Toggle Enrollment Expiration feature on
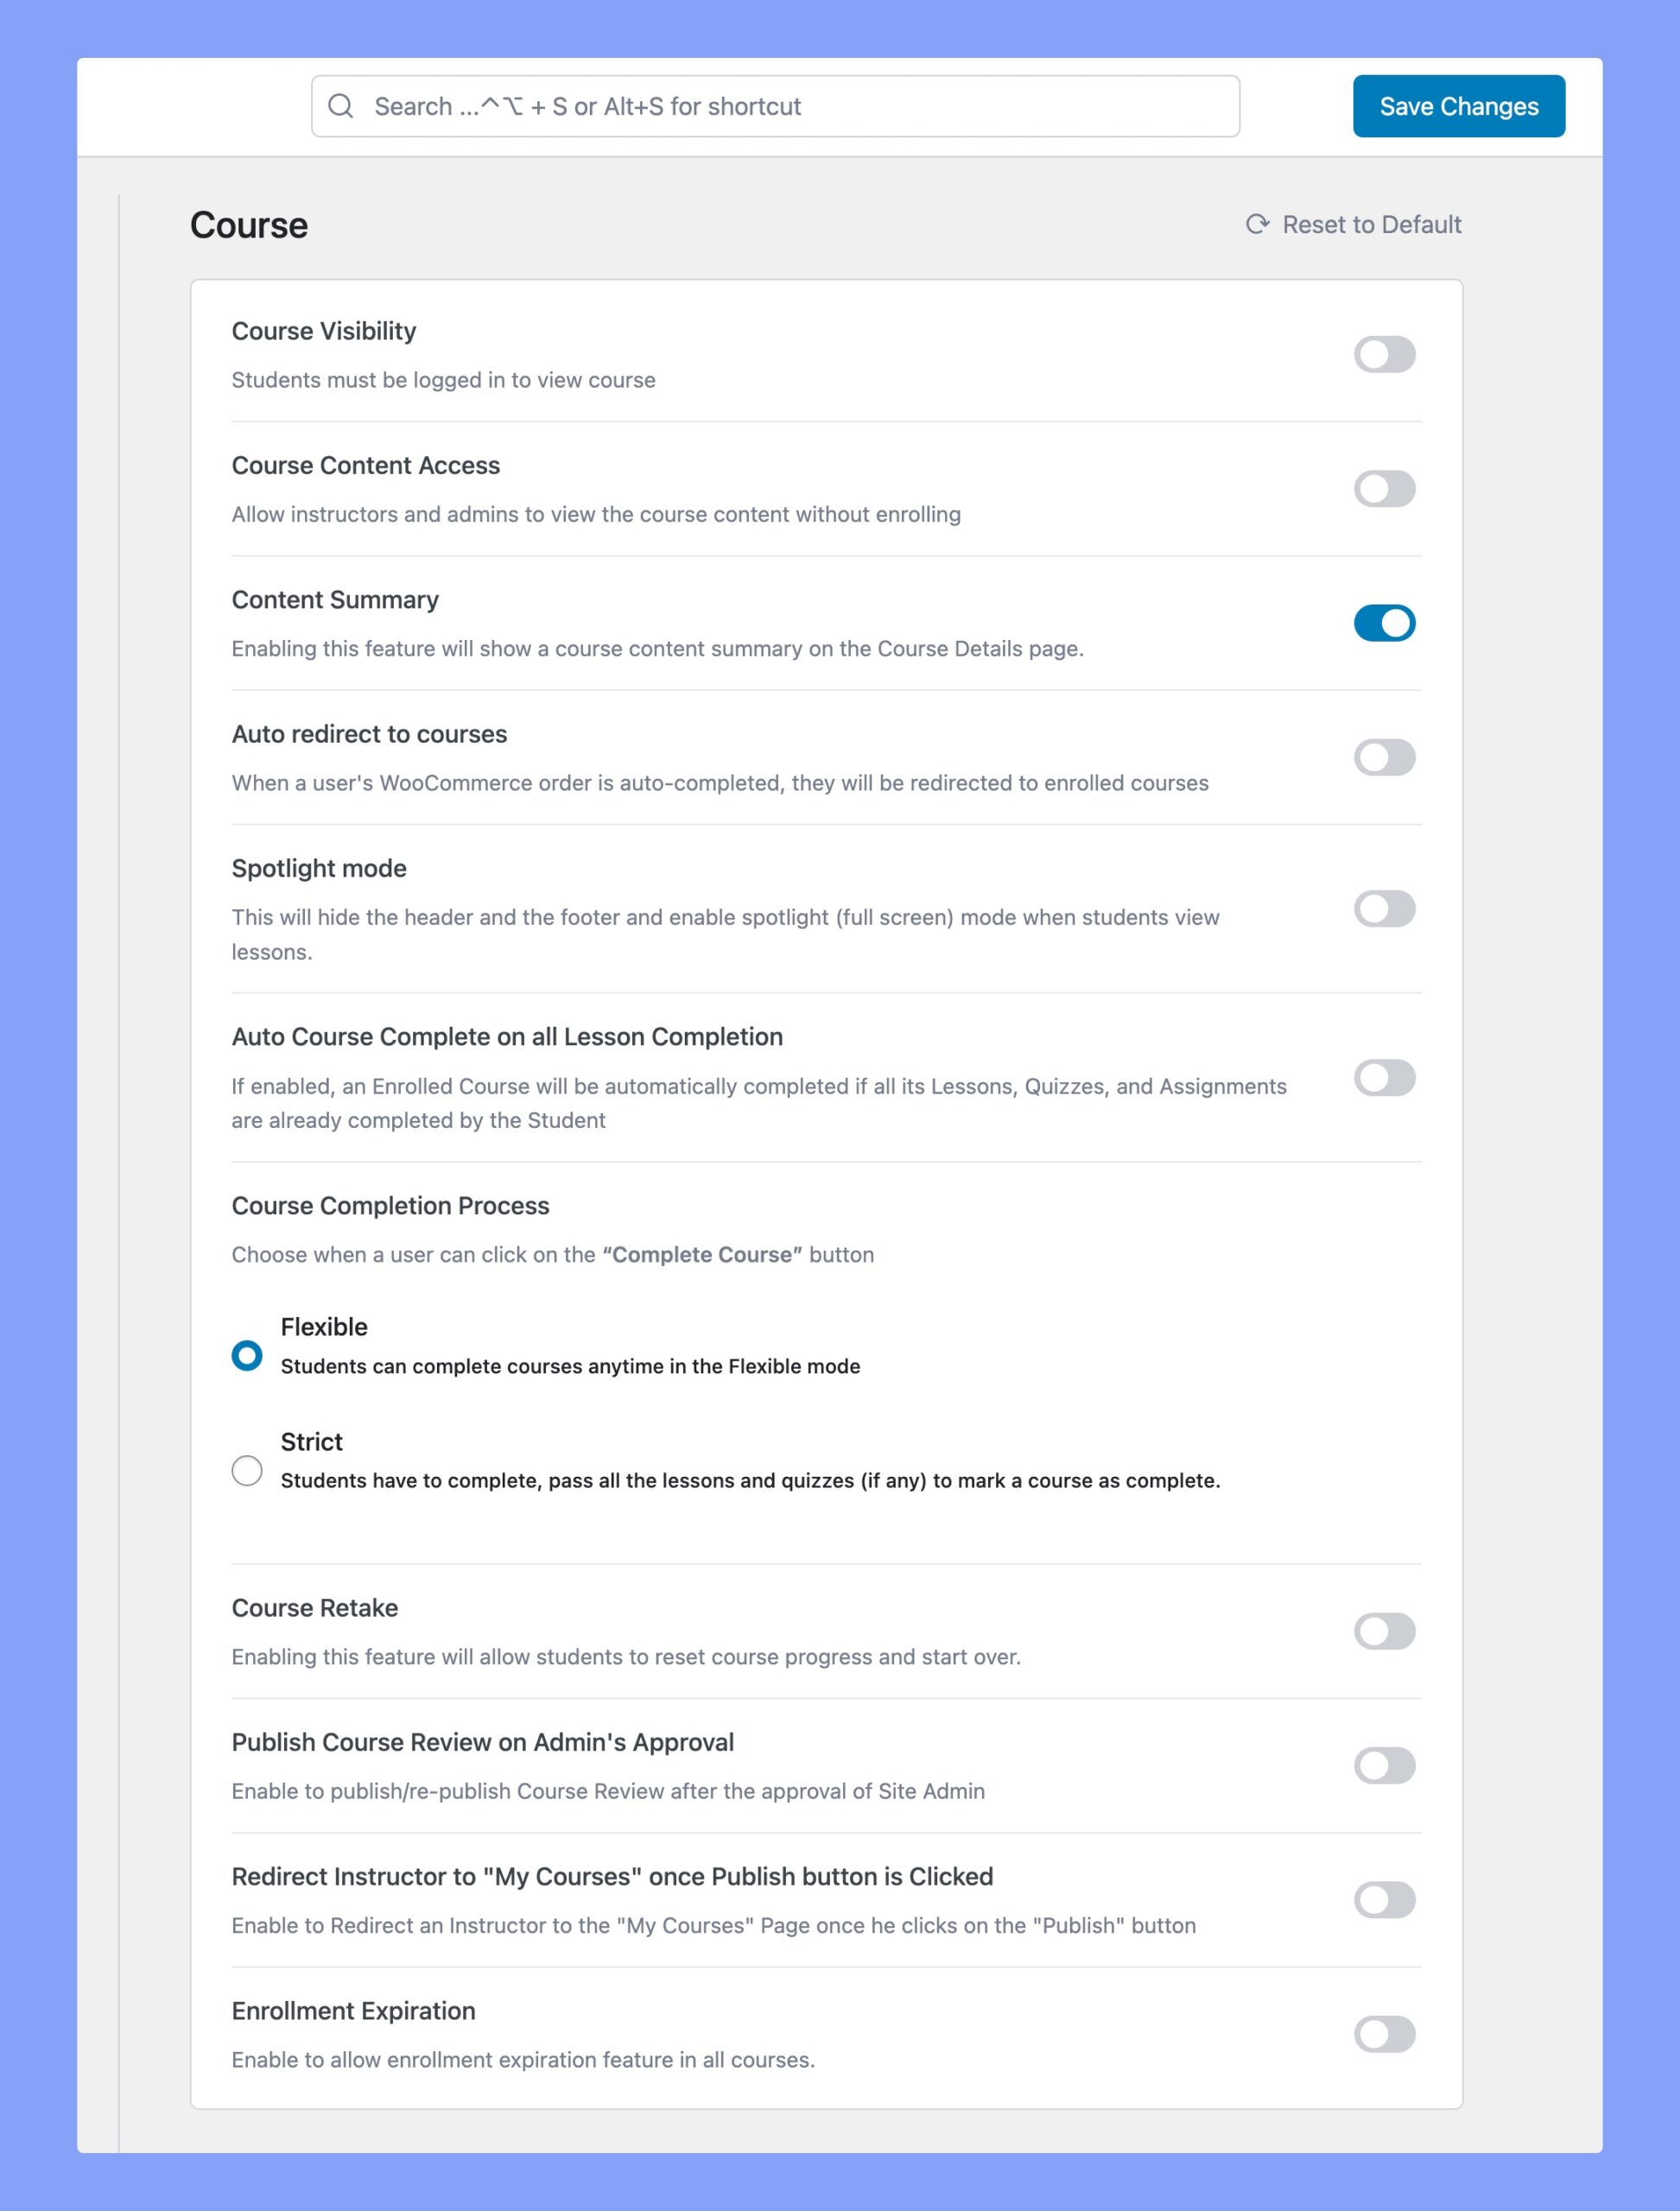1680x2211 pixels. 1385,2033
